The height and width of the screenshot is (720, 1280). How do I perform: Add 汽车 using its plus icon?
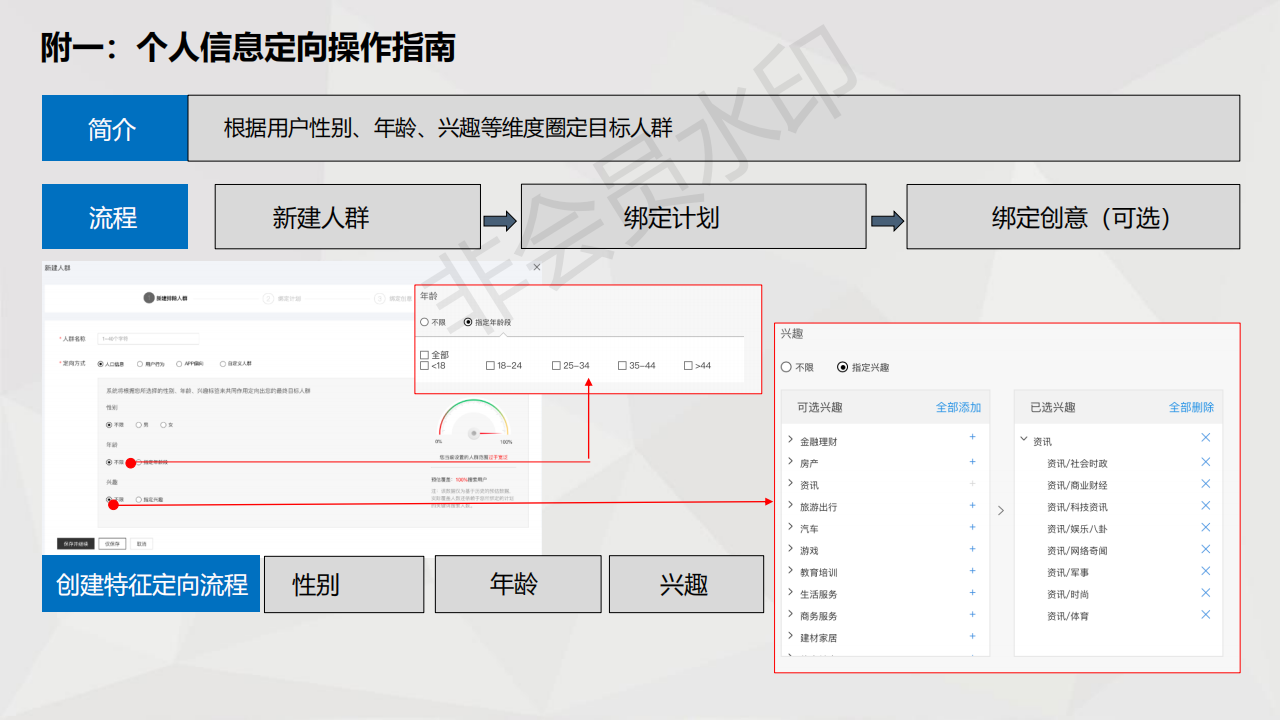tap(972, 527)
